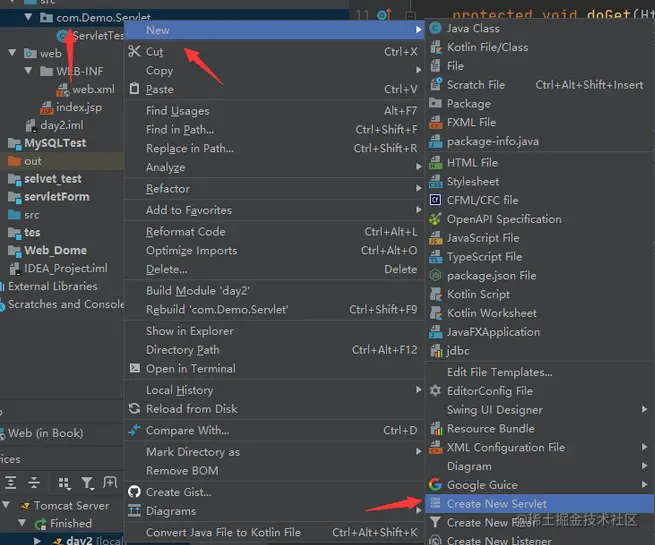
Task: Click the Create Gist GitHub icon
Action: tap(134, 492)
